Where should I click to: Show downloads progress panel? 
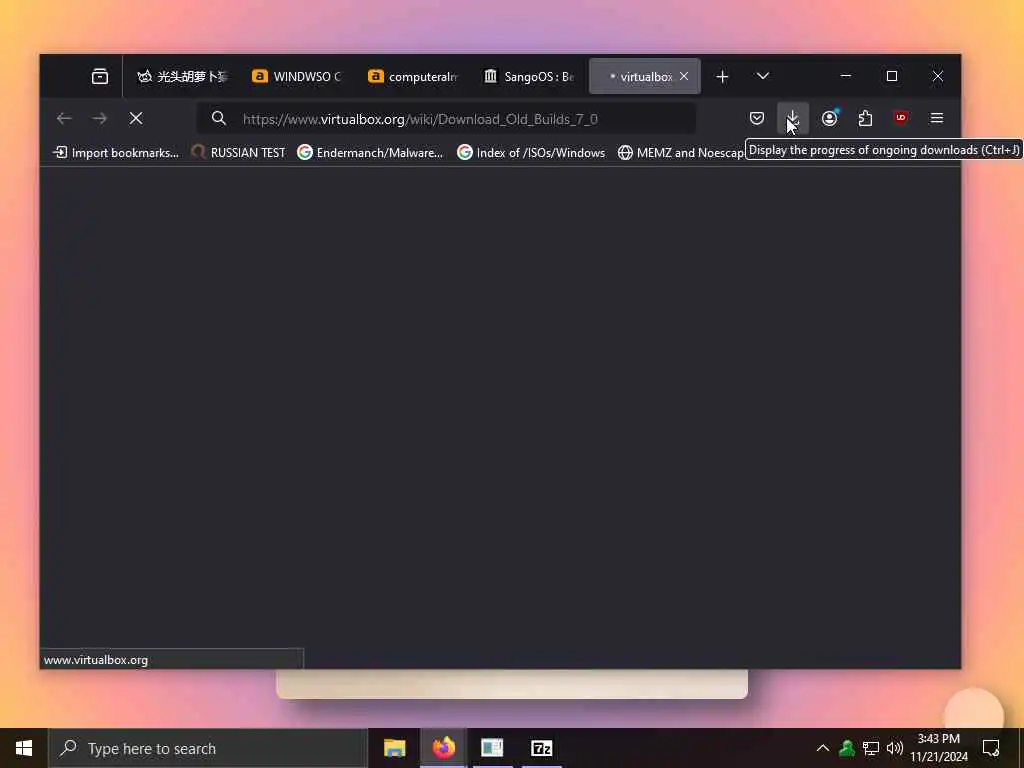pyautogui.click(x=793, y=118)
